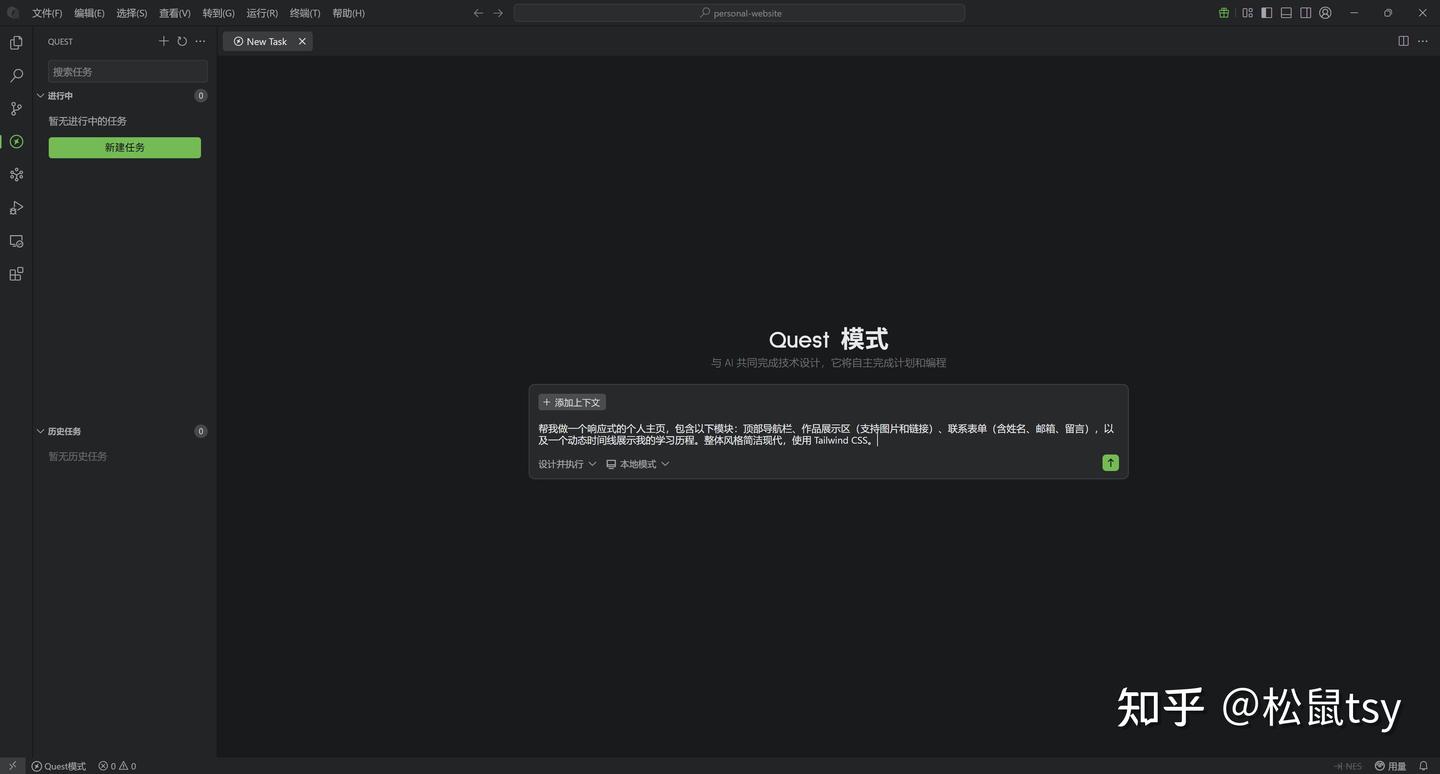
Task: Close the New Task tab
Action: coord(302,41)
